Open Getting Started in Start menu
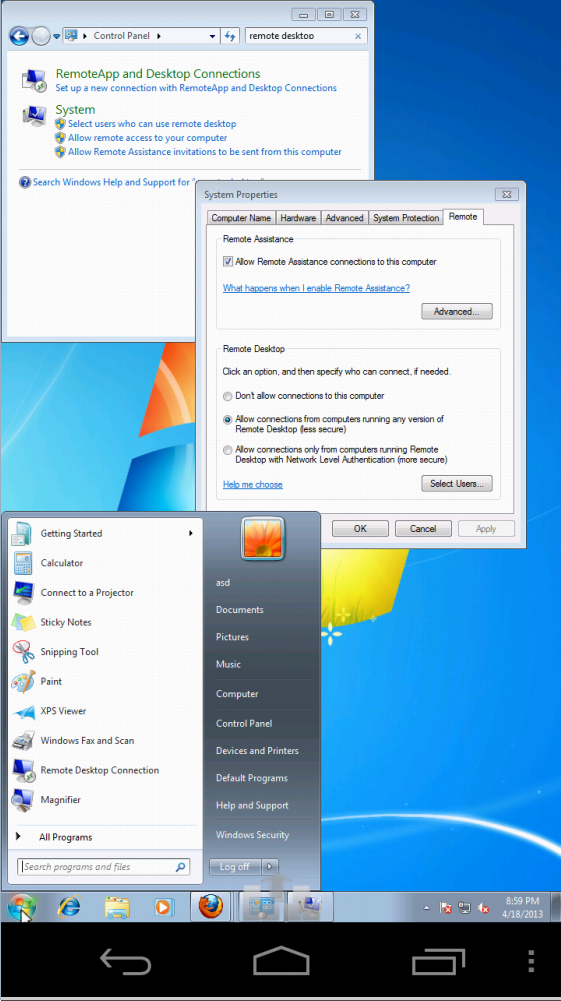Screen dimensions: 561x1001 103,533
